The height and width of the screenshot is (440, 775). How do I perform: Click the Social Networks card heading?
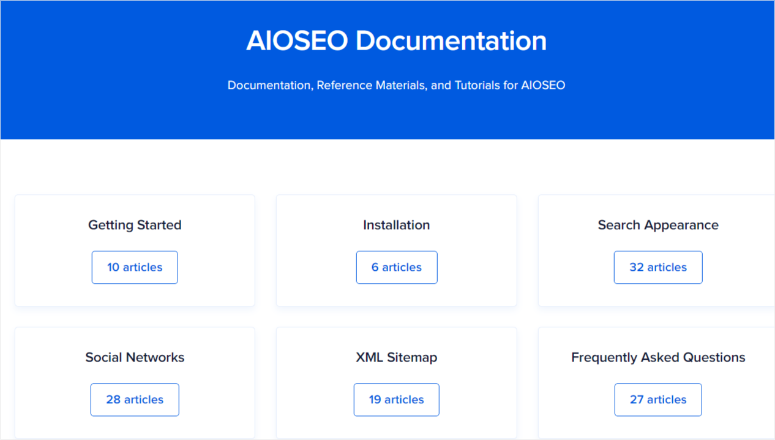pos(134,357)
